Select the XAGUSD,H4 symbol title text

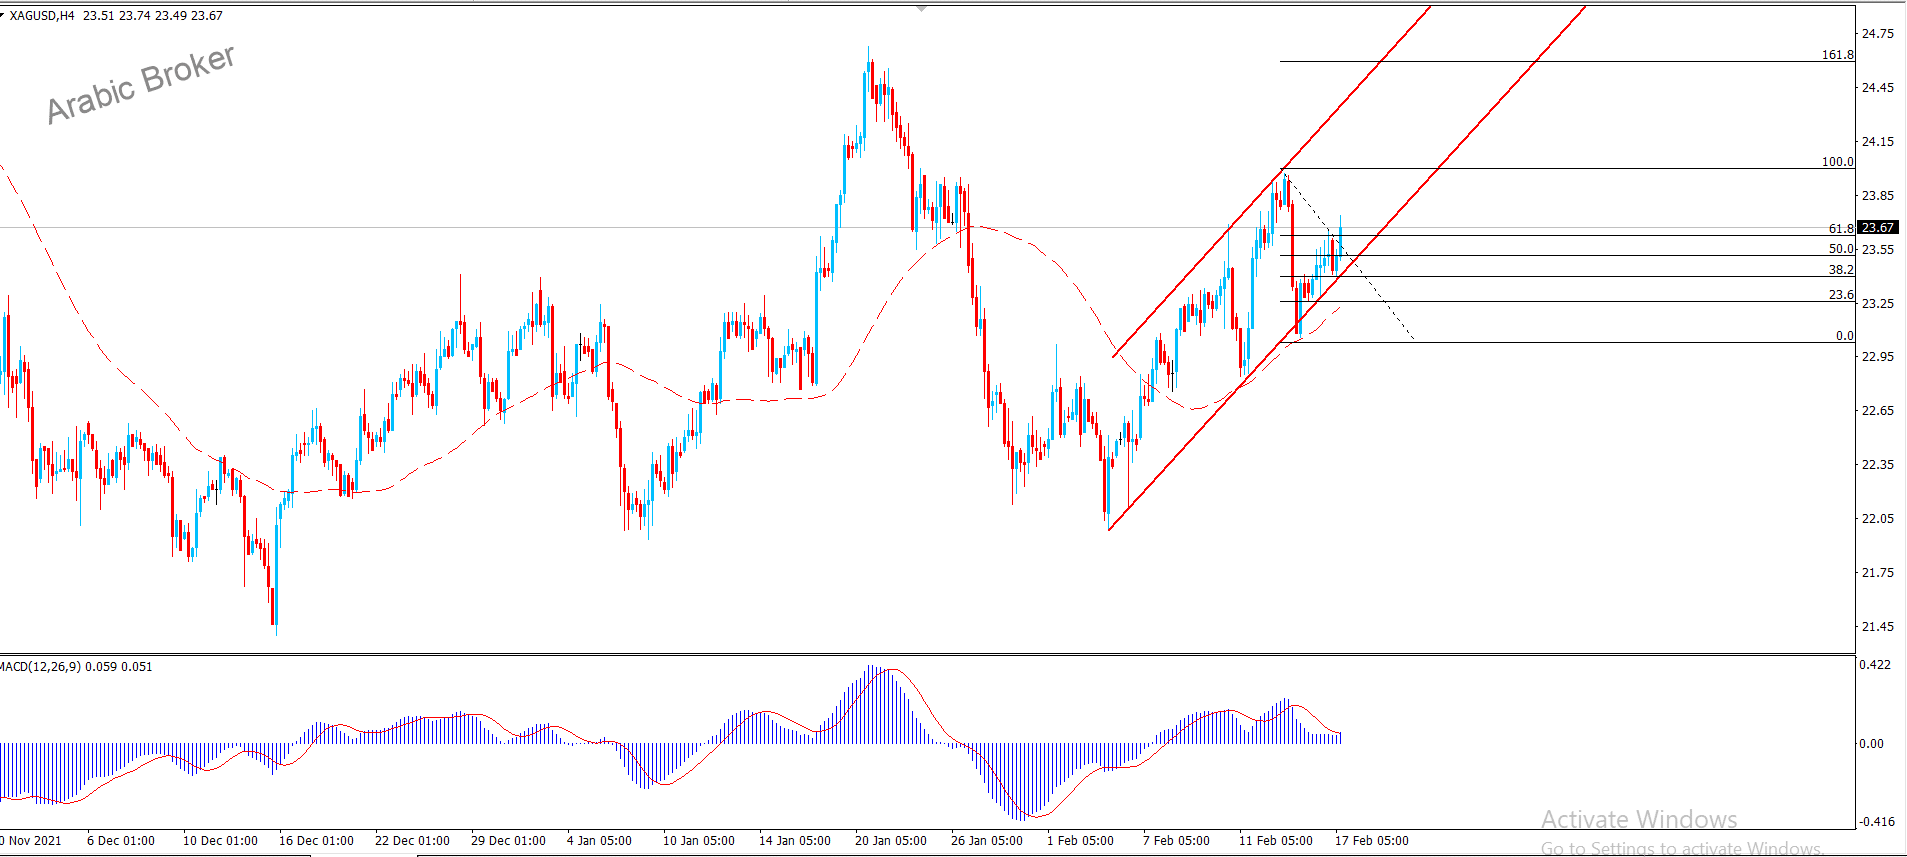click(x=42, y=16)
